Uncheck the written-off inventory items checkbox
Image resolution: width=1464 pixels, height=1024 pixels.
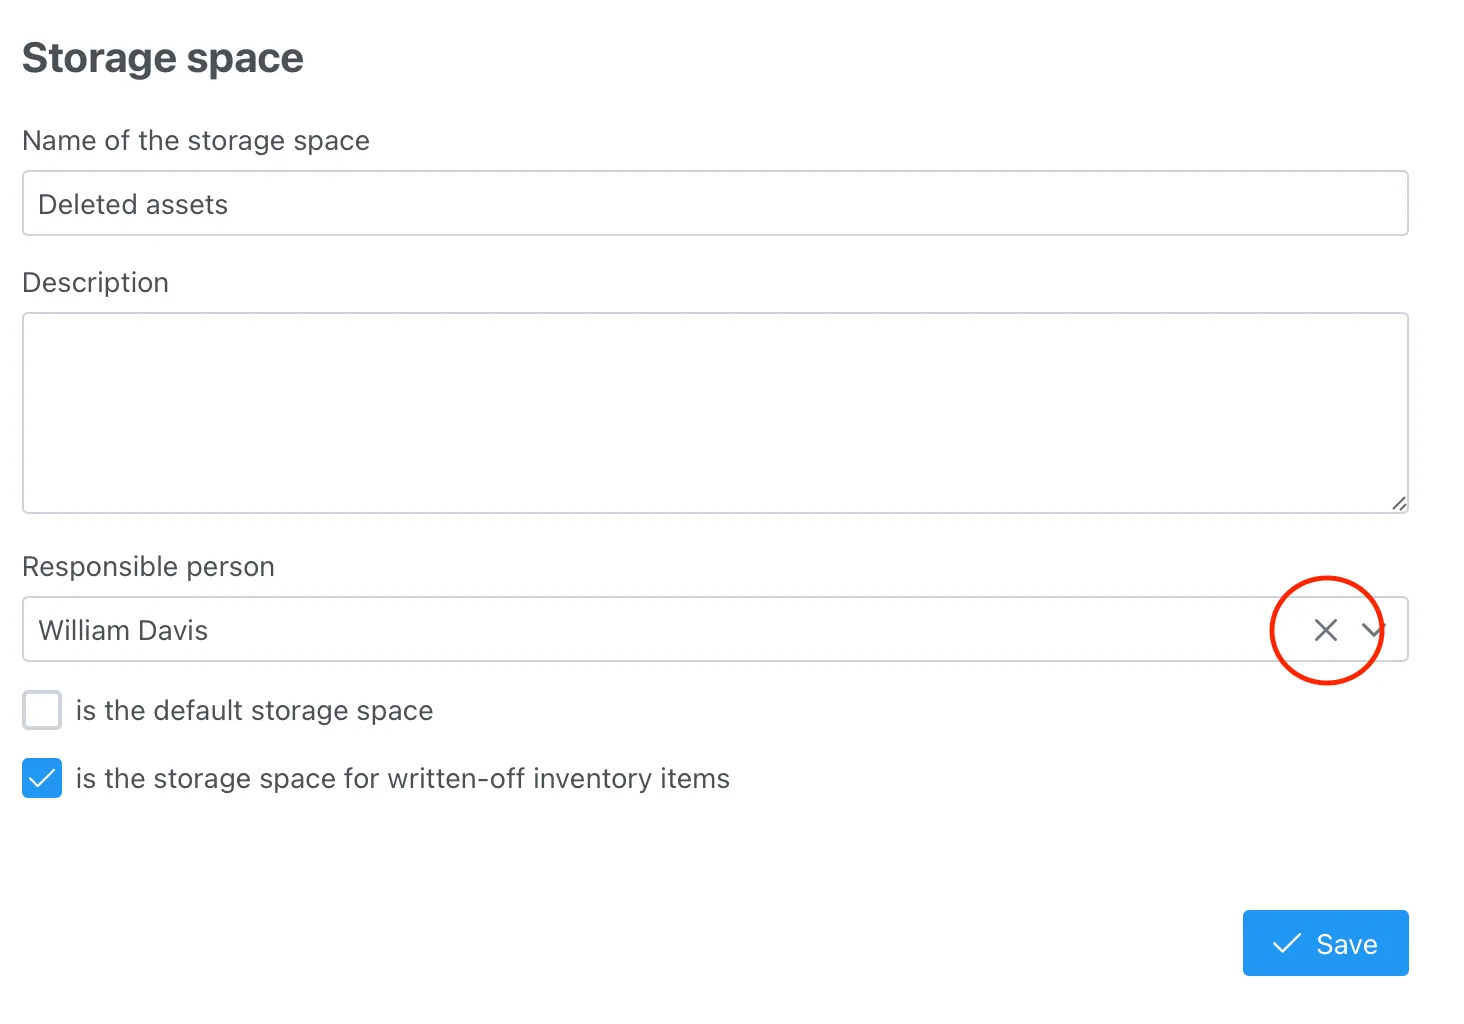[x=42, y=778]
